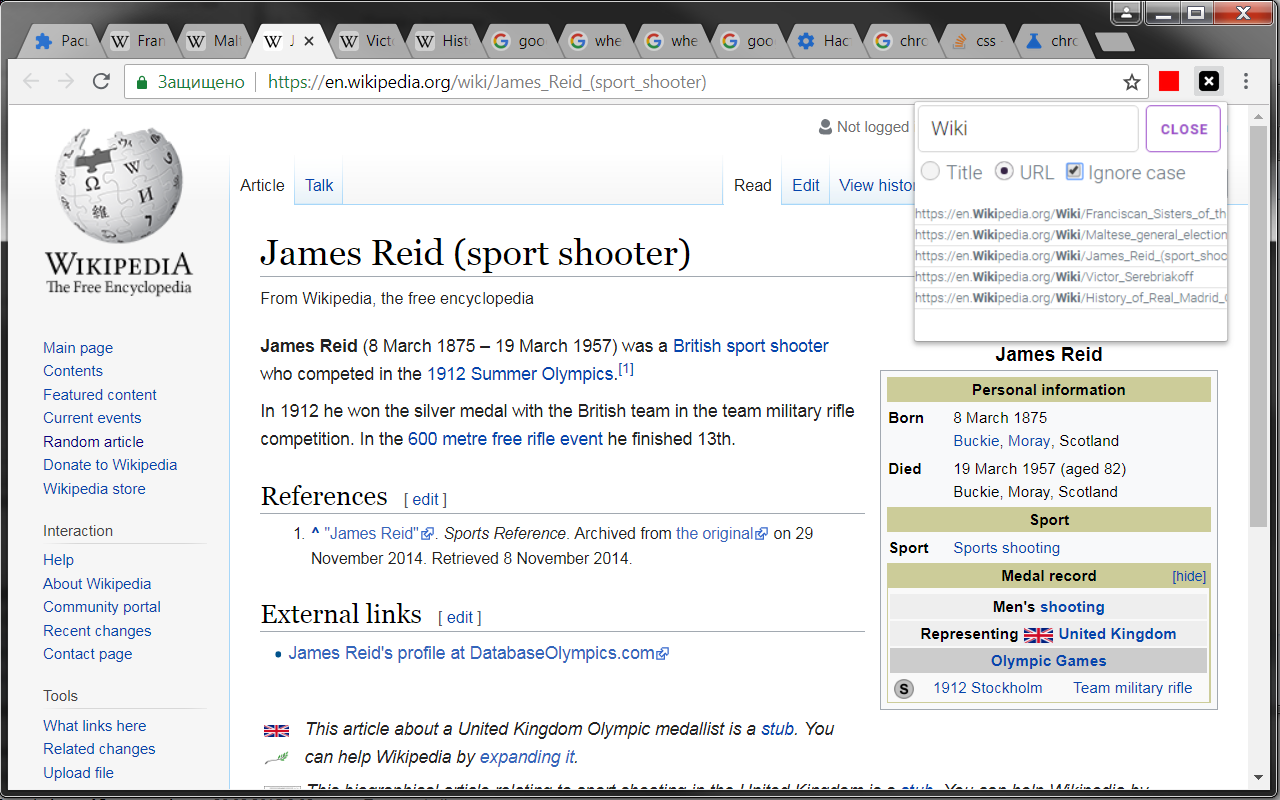Click the Wiki search input field
Image resolution: width=1280 pixels, height=800 pixels.
1027,129
